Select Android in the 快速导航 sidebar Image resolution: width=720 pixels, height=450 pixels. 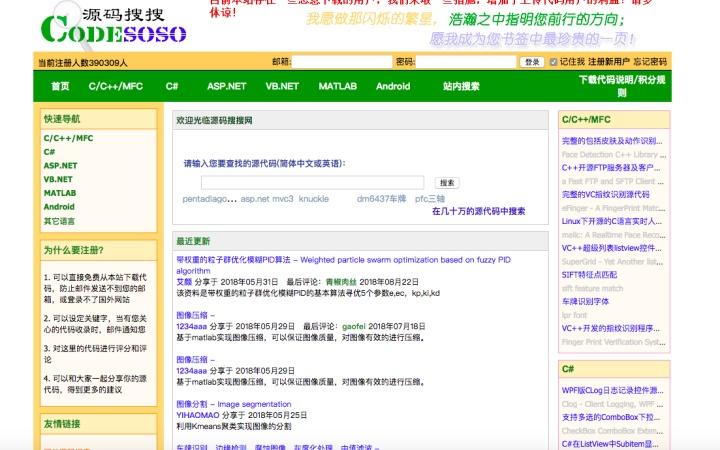(59, 207)
